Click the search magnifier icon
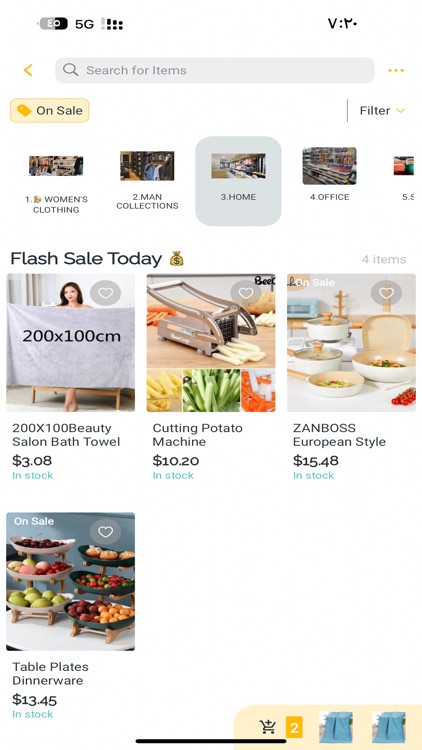 tap(70, 70)
